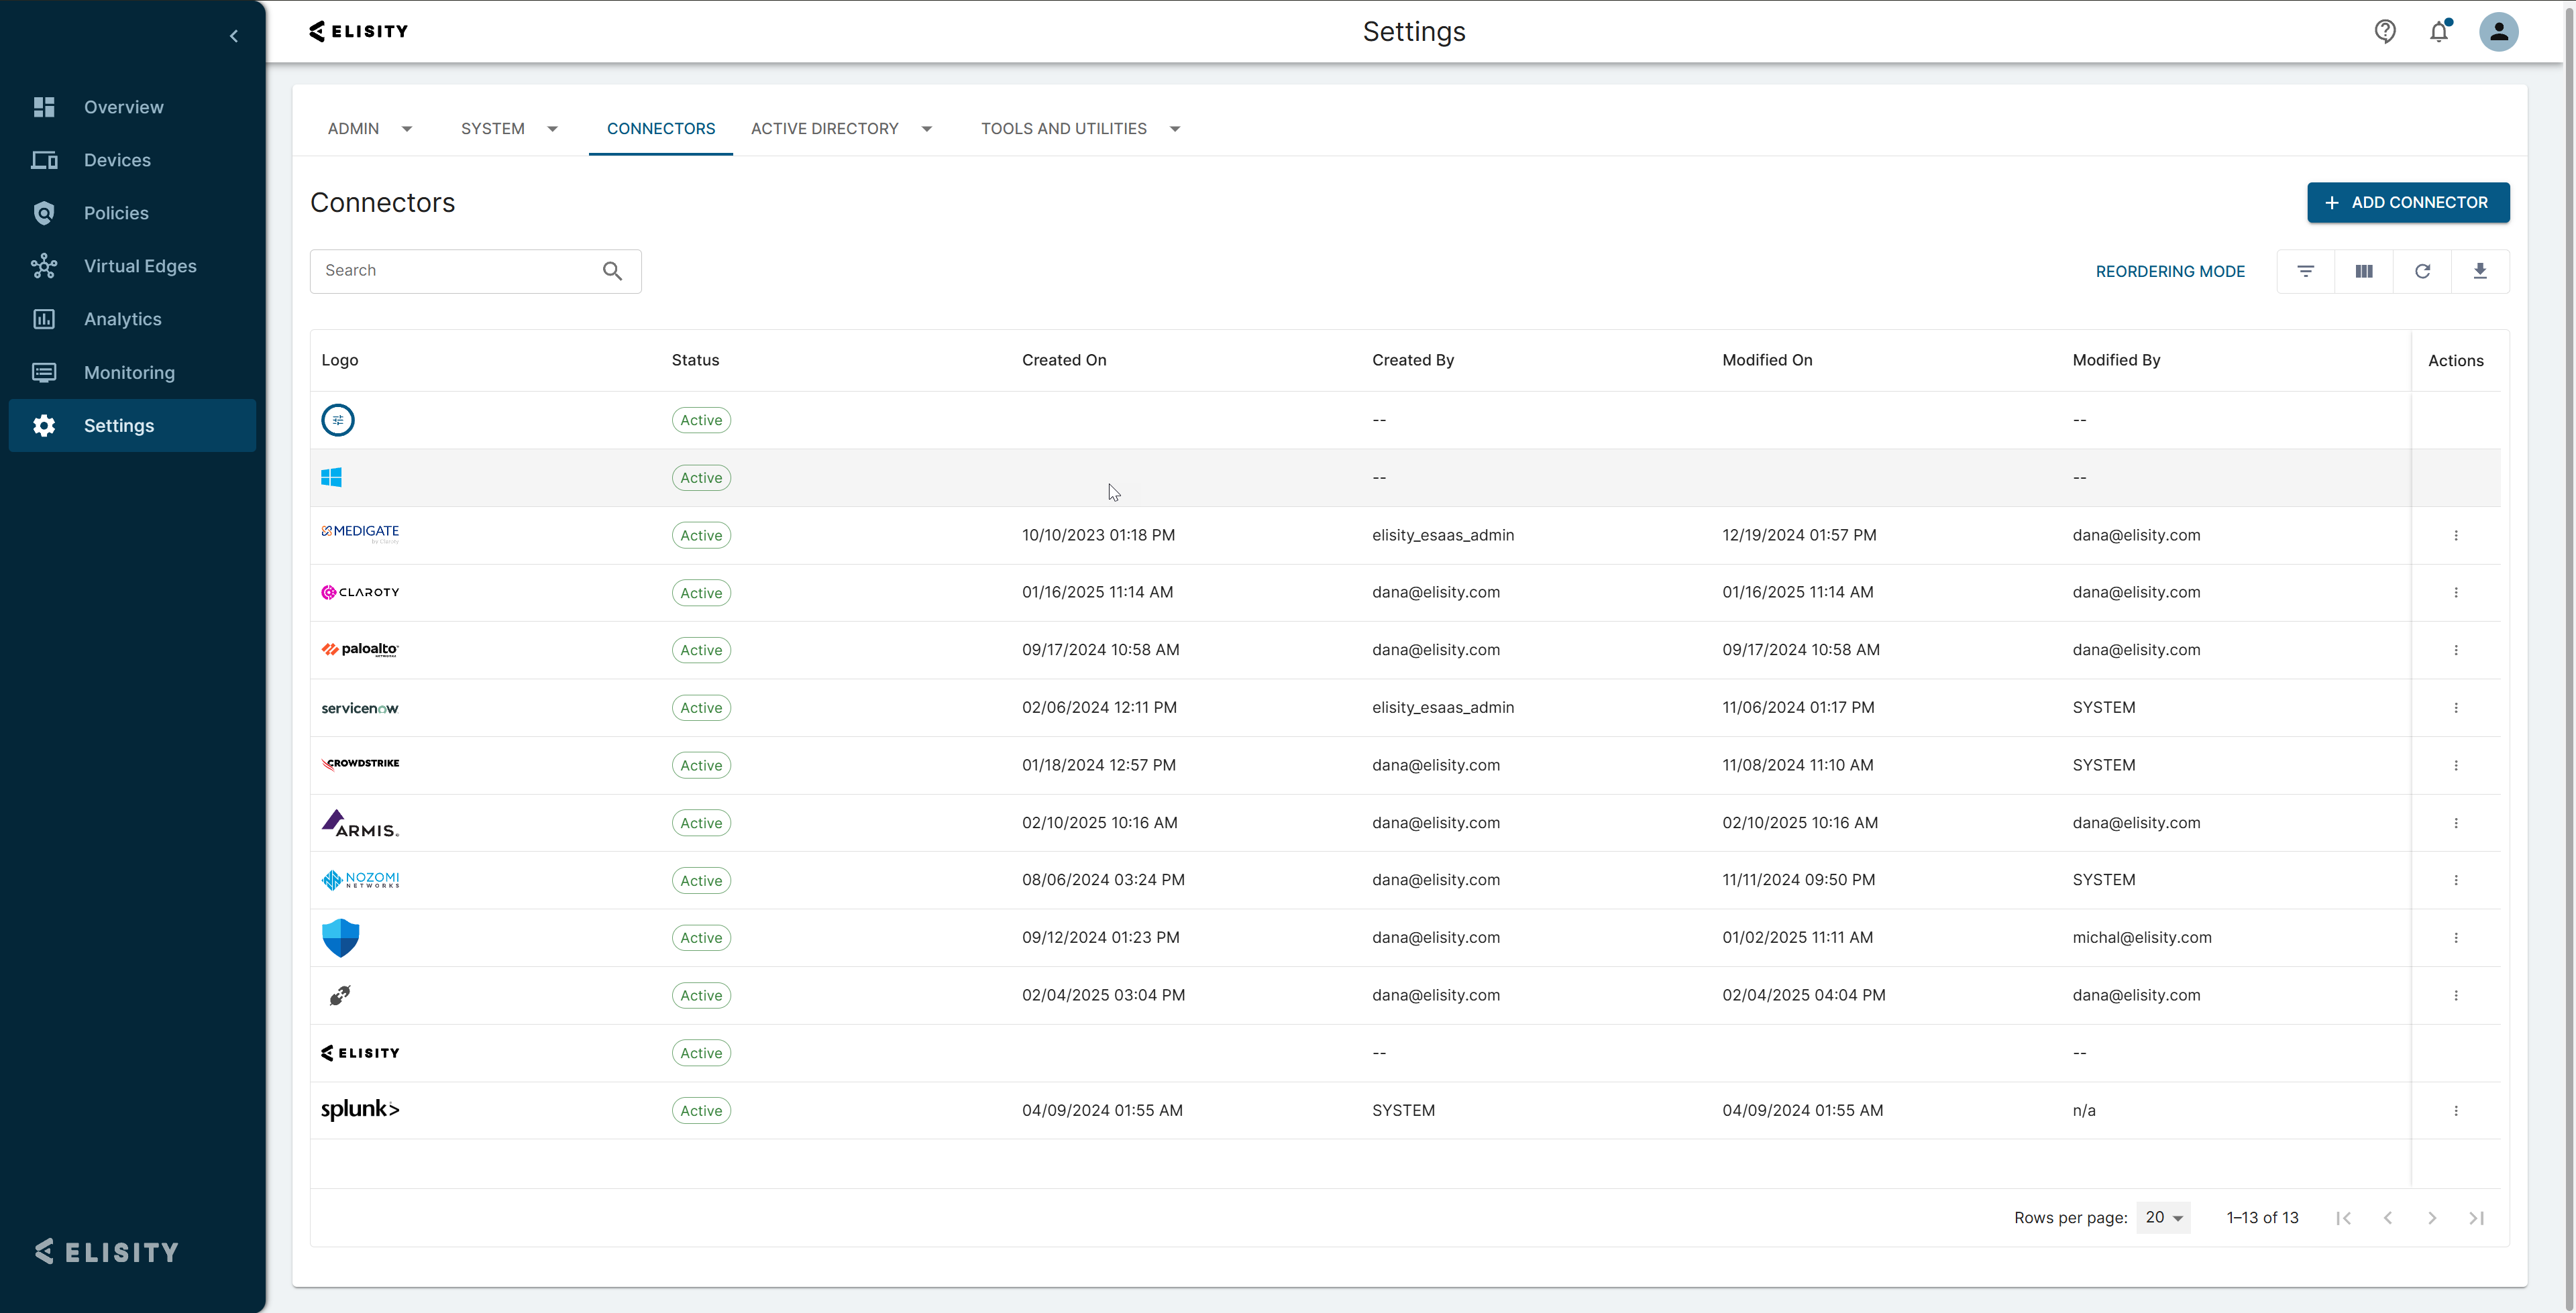Click the search magnifier icon
2576x1313 pixels.
pos(612,271)
